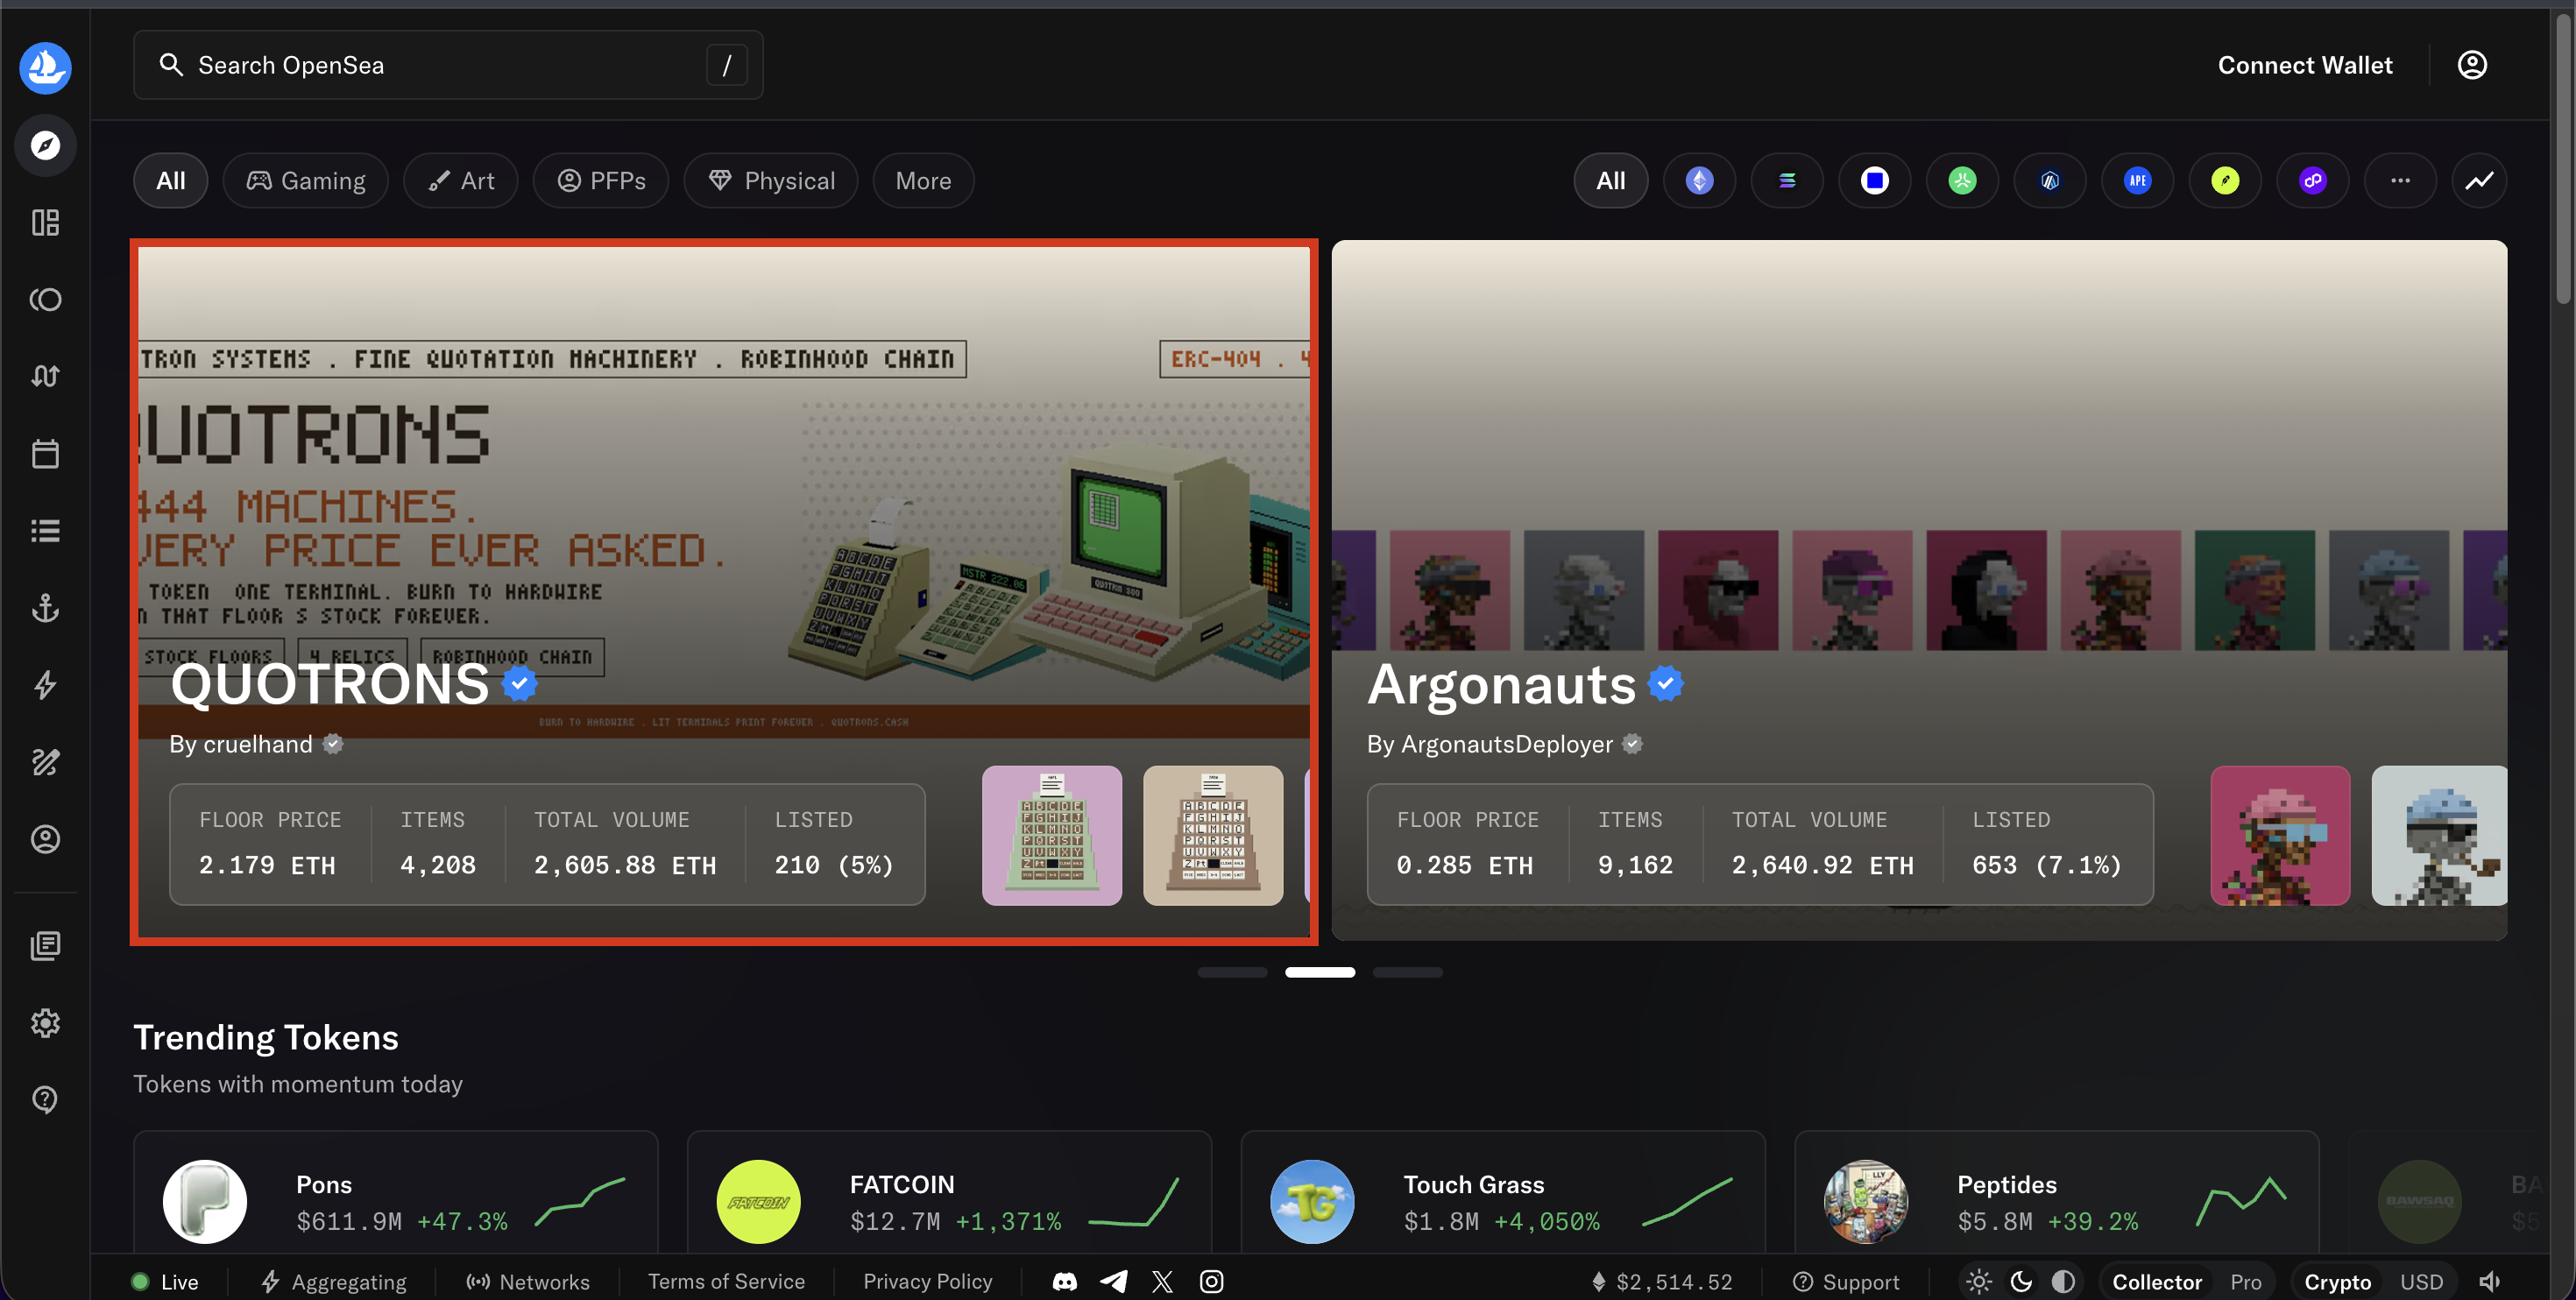Switch to dark theme moon icon
Image resolution: width=2576 pixels, height=1300 pixels.
[x=2021, y=1281]
